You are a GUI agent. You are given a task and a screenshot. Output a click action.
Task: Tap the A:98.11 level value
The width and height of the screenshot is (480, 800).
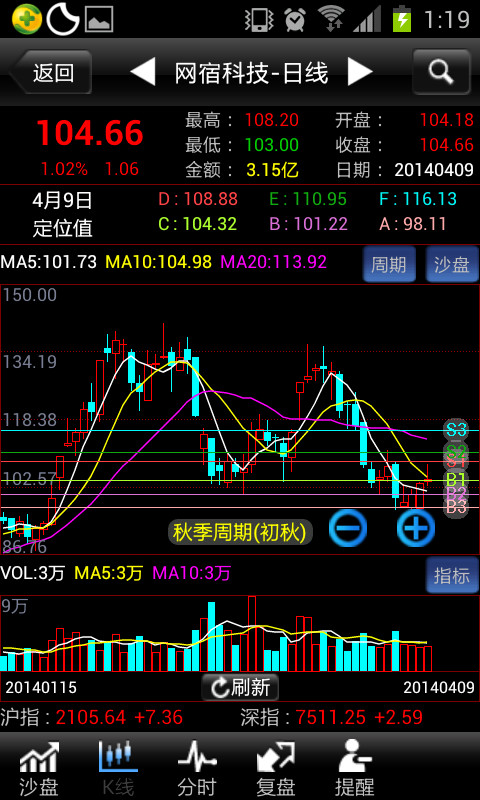(413, 223)
